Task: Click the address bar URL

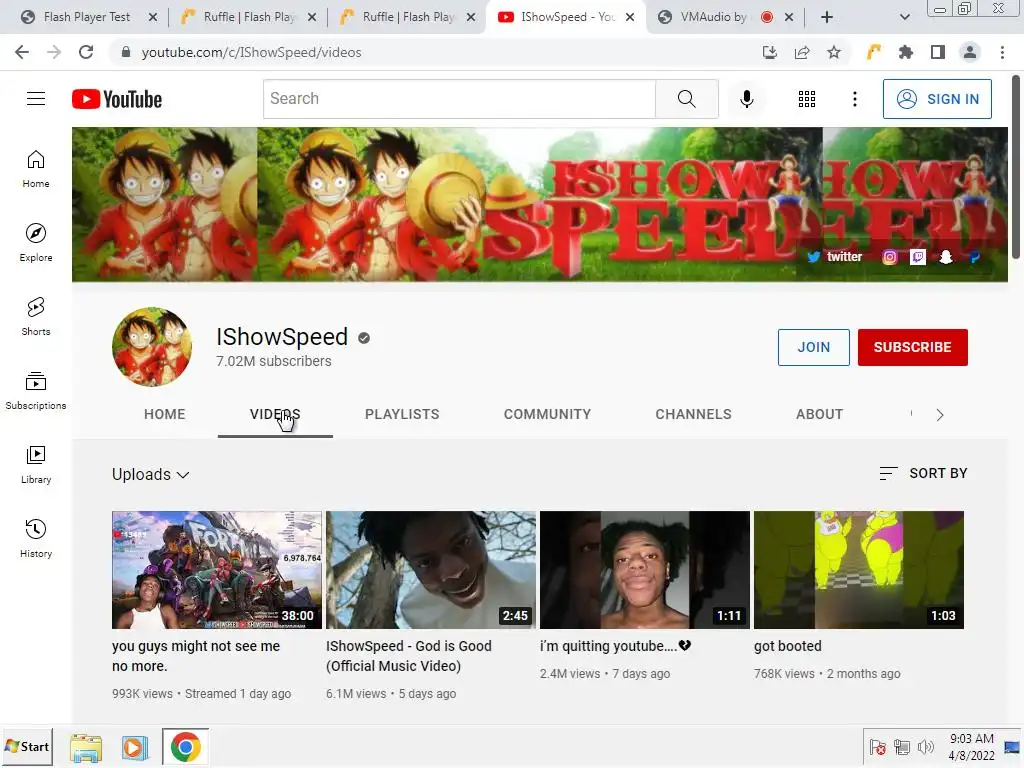Action: [x=251, y=52]
